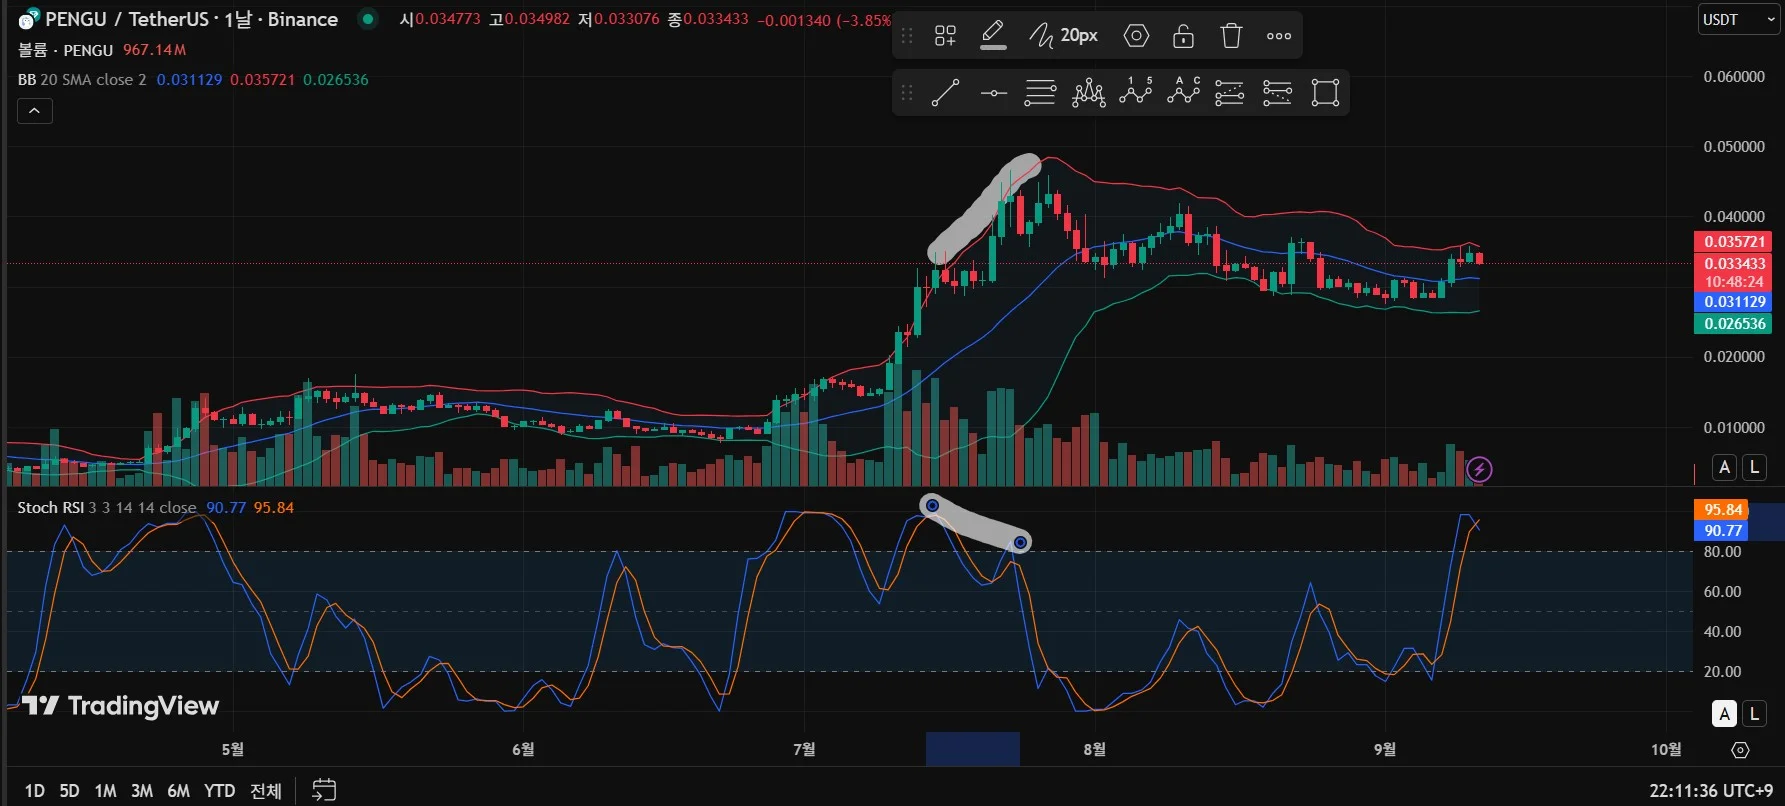The height and width of the screenshot is (806, 1785).
Task: Collapse the indicator legend chevron
Action: (34, 111)
